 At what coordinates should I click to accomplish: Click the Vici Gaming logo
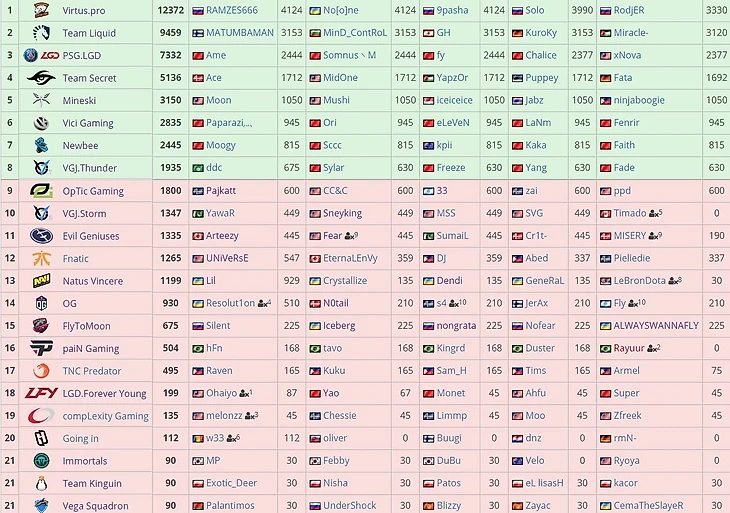(x=41, y=123)
